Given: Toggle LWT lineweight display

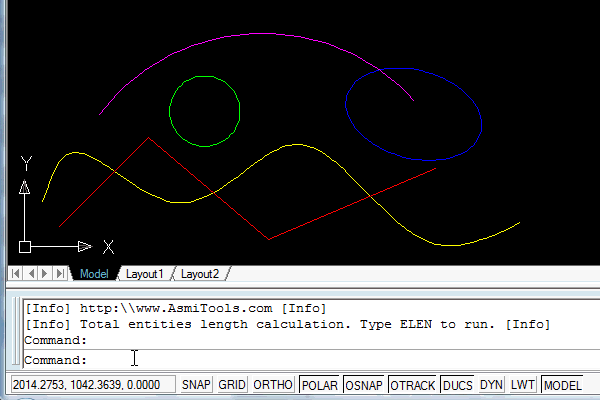Looking at the screenshot, I should (522, 384).
